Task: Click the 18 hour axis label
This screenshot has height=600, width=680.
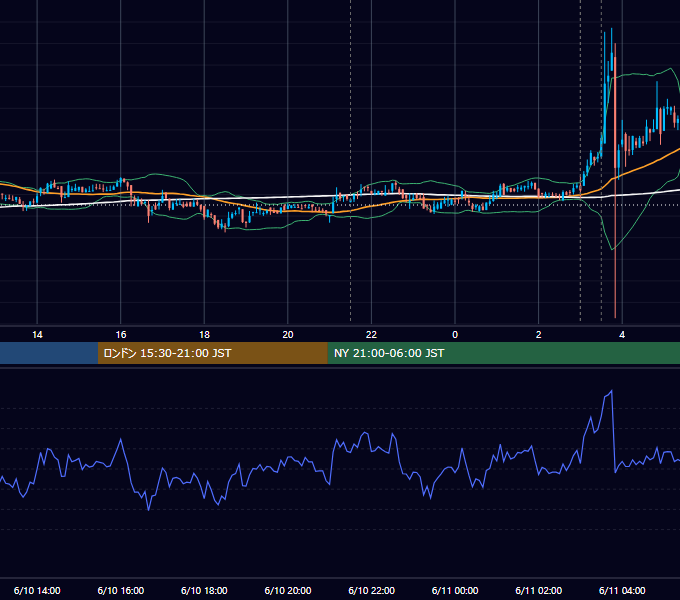Action: coord(204,335)
